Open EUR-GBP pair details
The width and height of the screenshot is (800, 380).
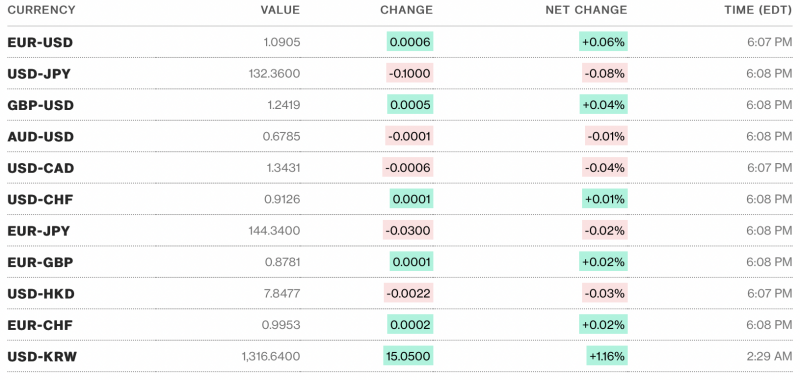click(40, 262)
